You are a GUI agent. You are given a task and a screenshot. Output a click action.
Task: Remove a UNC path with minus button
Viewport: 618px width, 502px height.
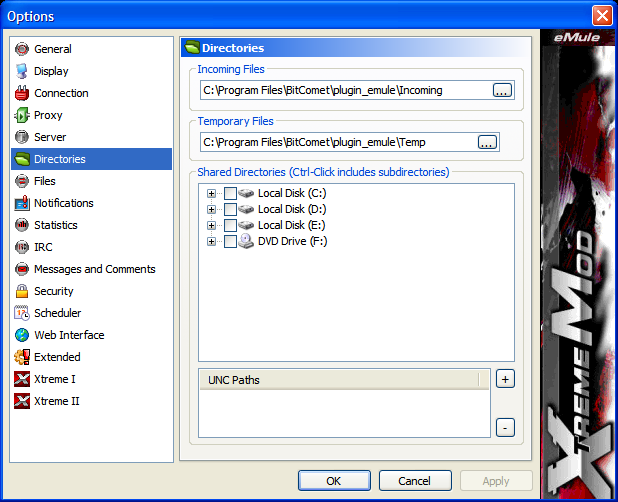(505, 428)
